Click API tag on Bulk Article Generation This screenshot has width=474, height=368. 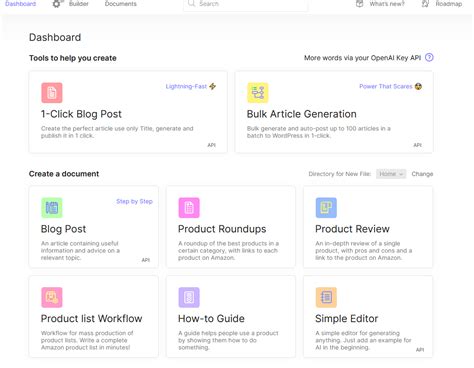[418, 145]
